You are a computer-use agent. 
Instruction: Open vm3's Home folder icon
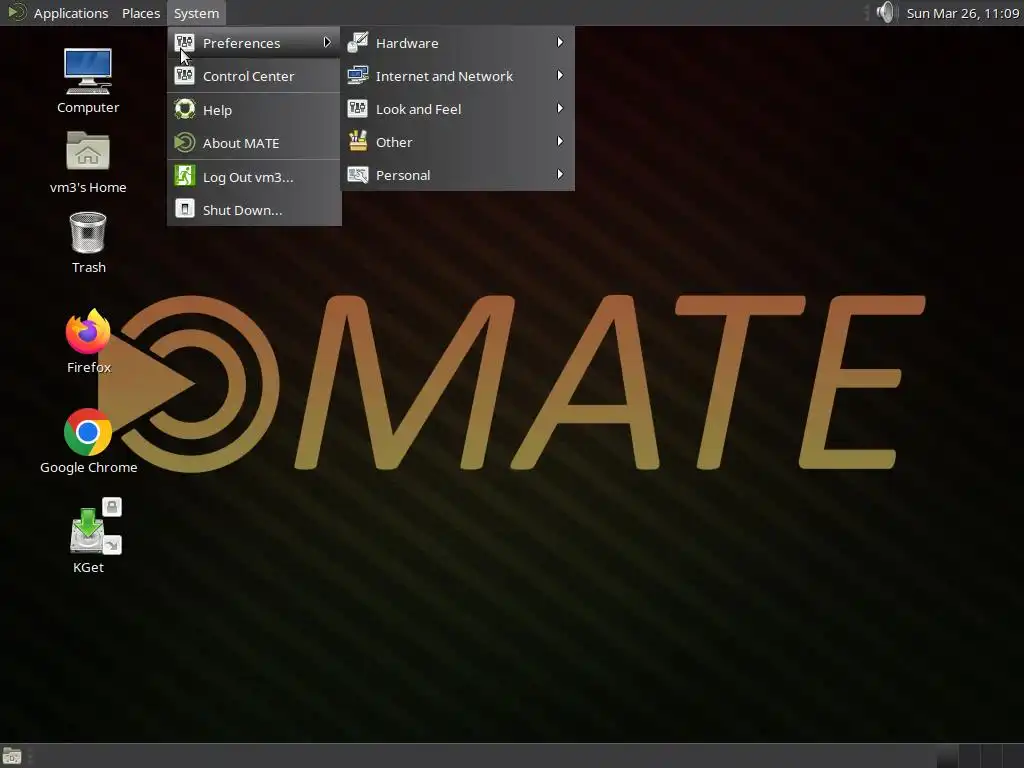[88, 151]
